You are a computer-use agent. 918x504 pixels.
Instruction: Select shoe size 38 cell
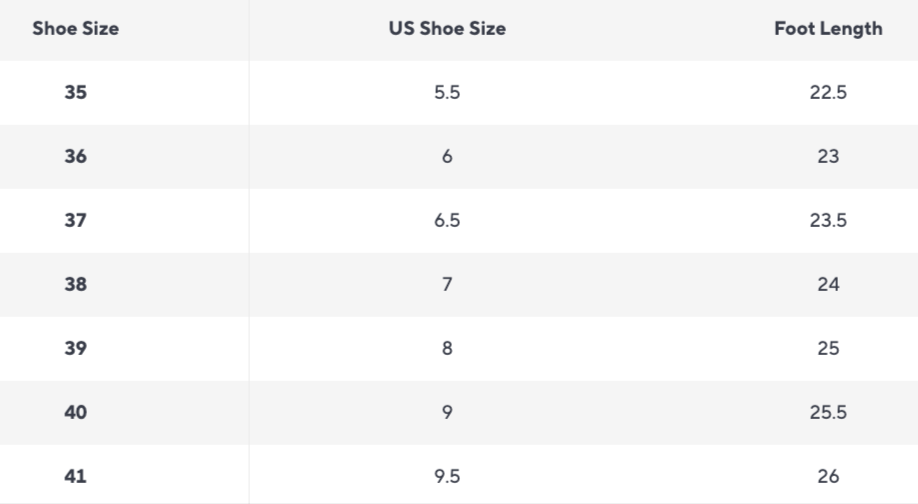tap(75, 285)
